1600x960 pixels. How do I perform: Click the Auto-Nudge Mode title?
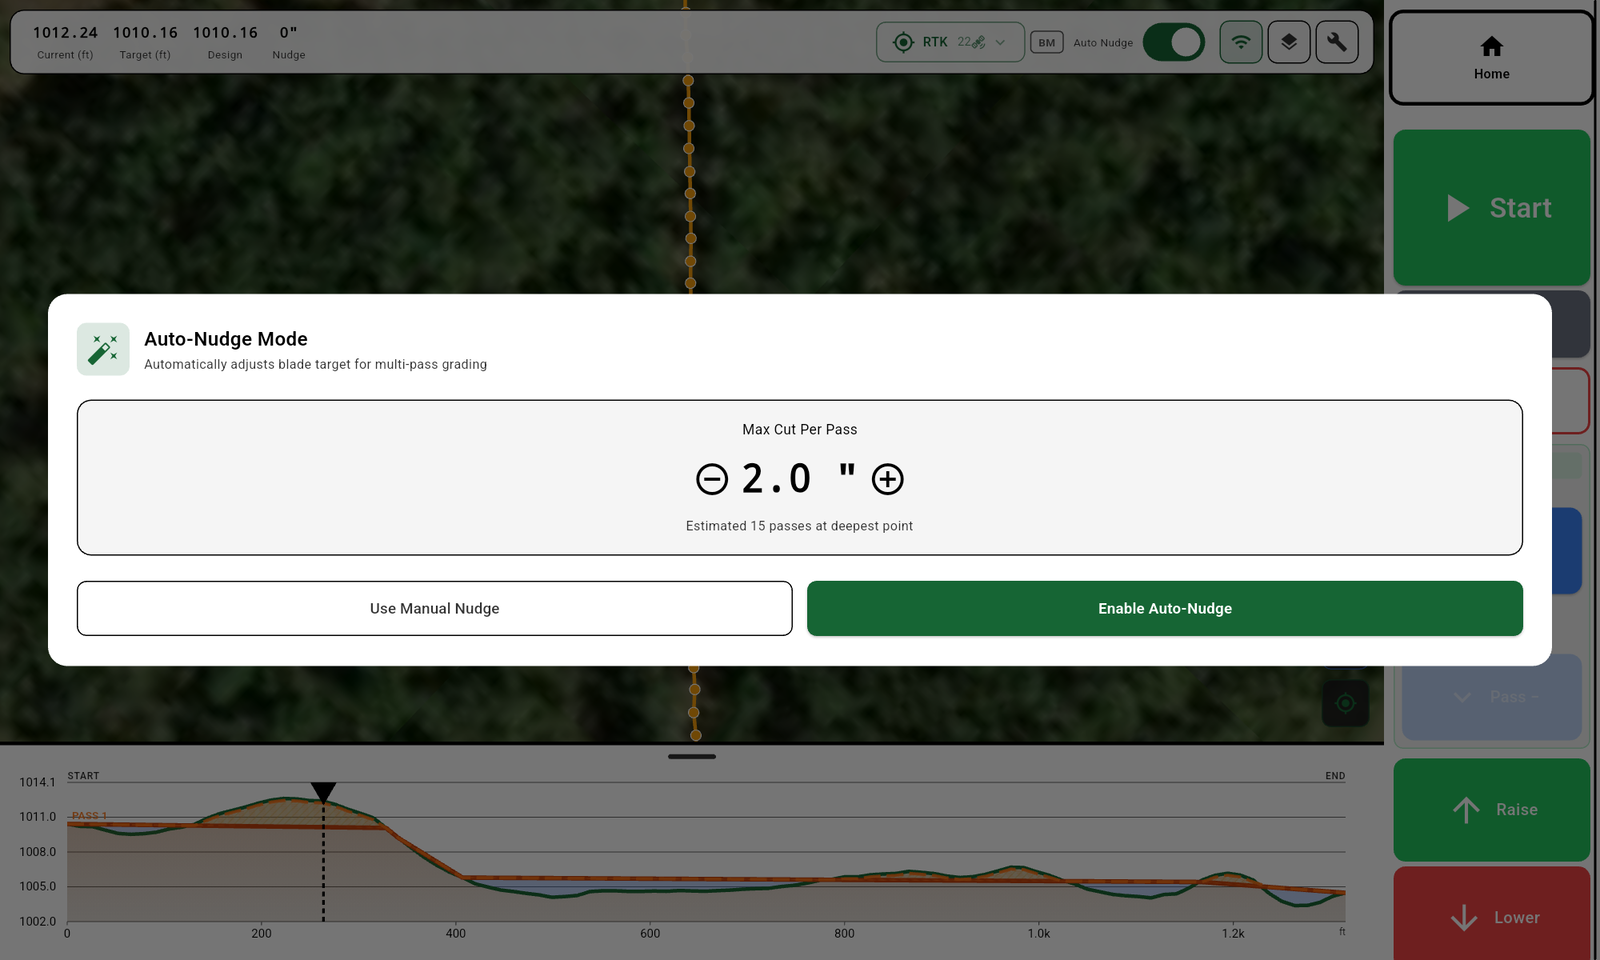(x=226, y=339)
